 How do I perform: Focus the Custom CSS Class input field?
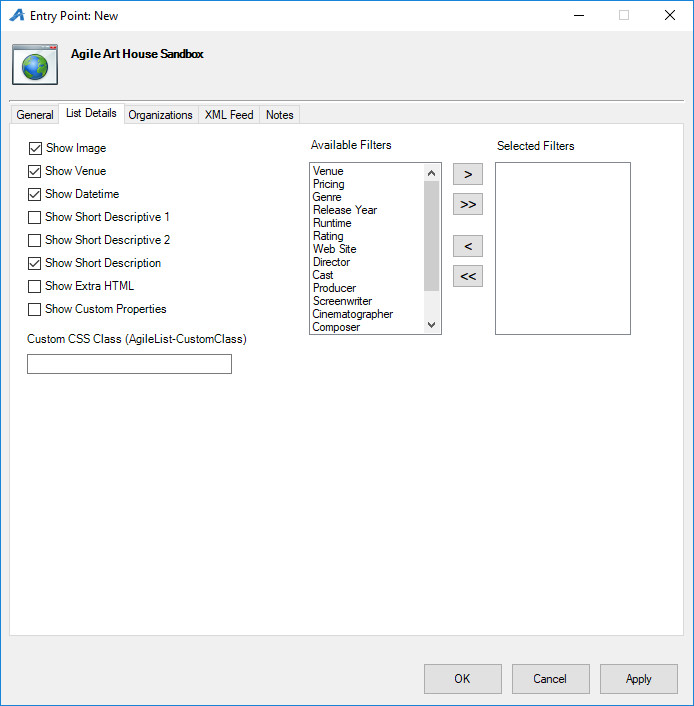[x=129, y=364]
